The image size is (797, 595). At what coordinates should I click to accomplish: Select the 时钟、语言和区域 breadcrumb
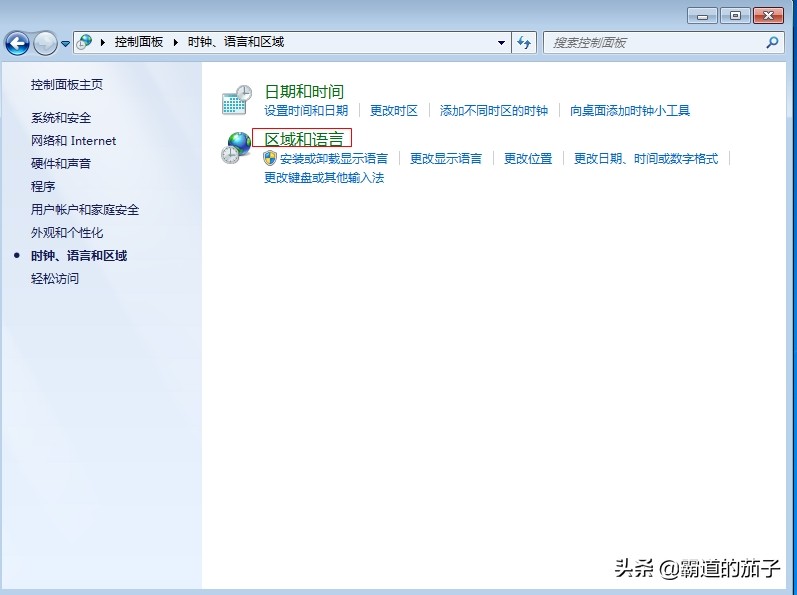236,42
